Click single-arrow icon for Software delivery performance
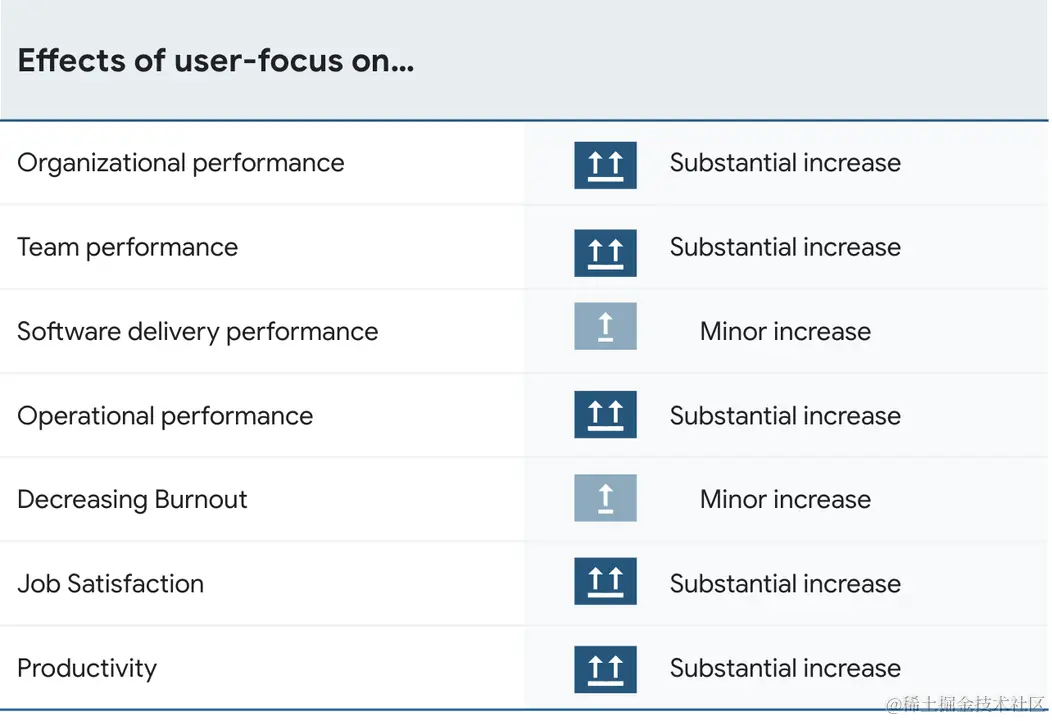 [x=605, y=326]
